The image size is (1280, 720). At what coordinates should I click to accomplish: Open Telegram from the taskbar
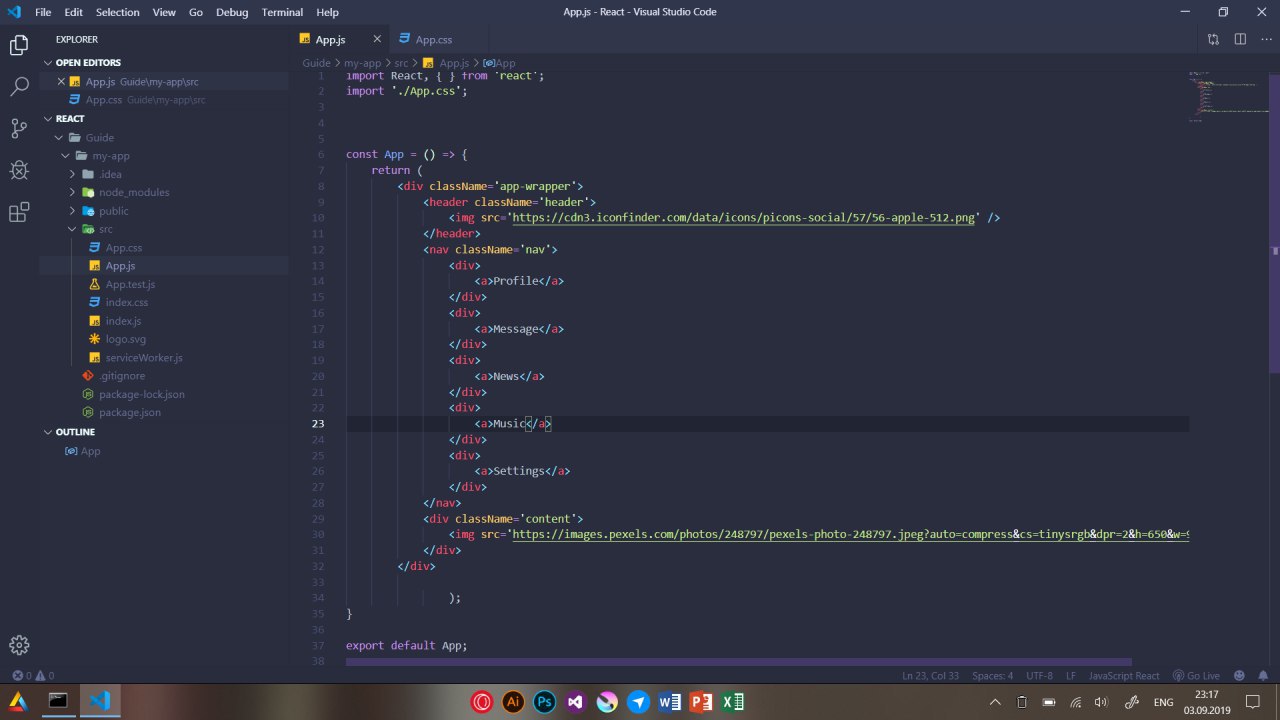click(638, 702)
